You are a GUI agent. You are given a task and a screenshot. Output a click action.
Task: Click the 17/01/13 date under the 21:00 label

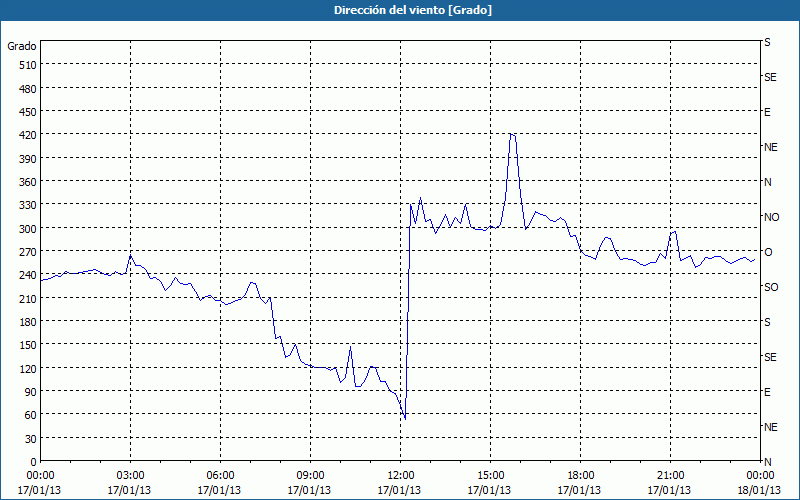(x=669, y=490)
